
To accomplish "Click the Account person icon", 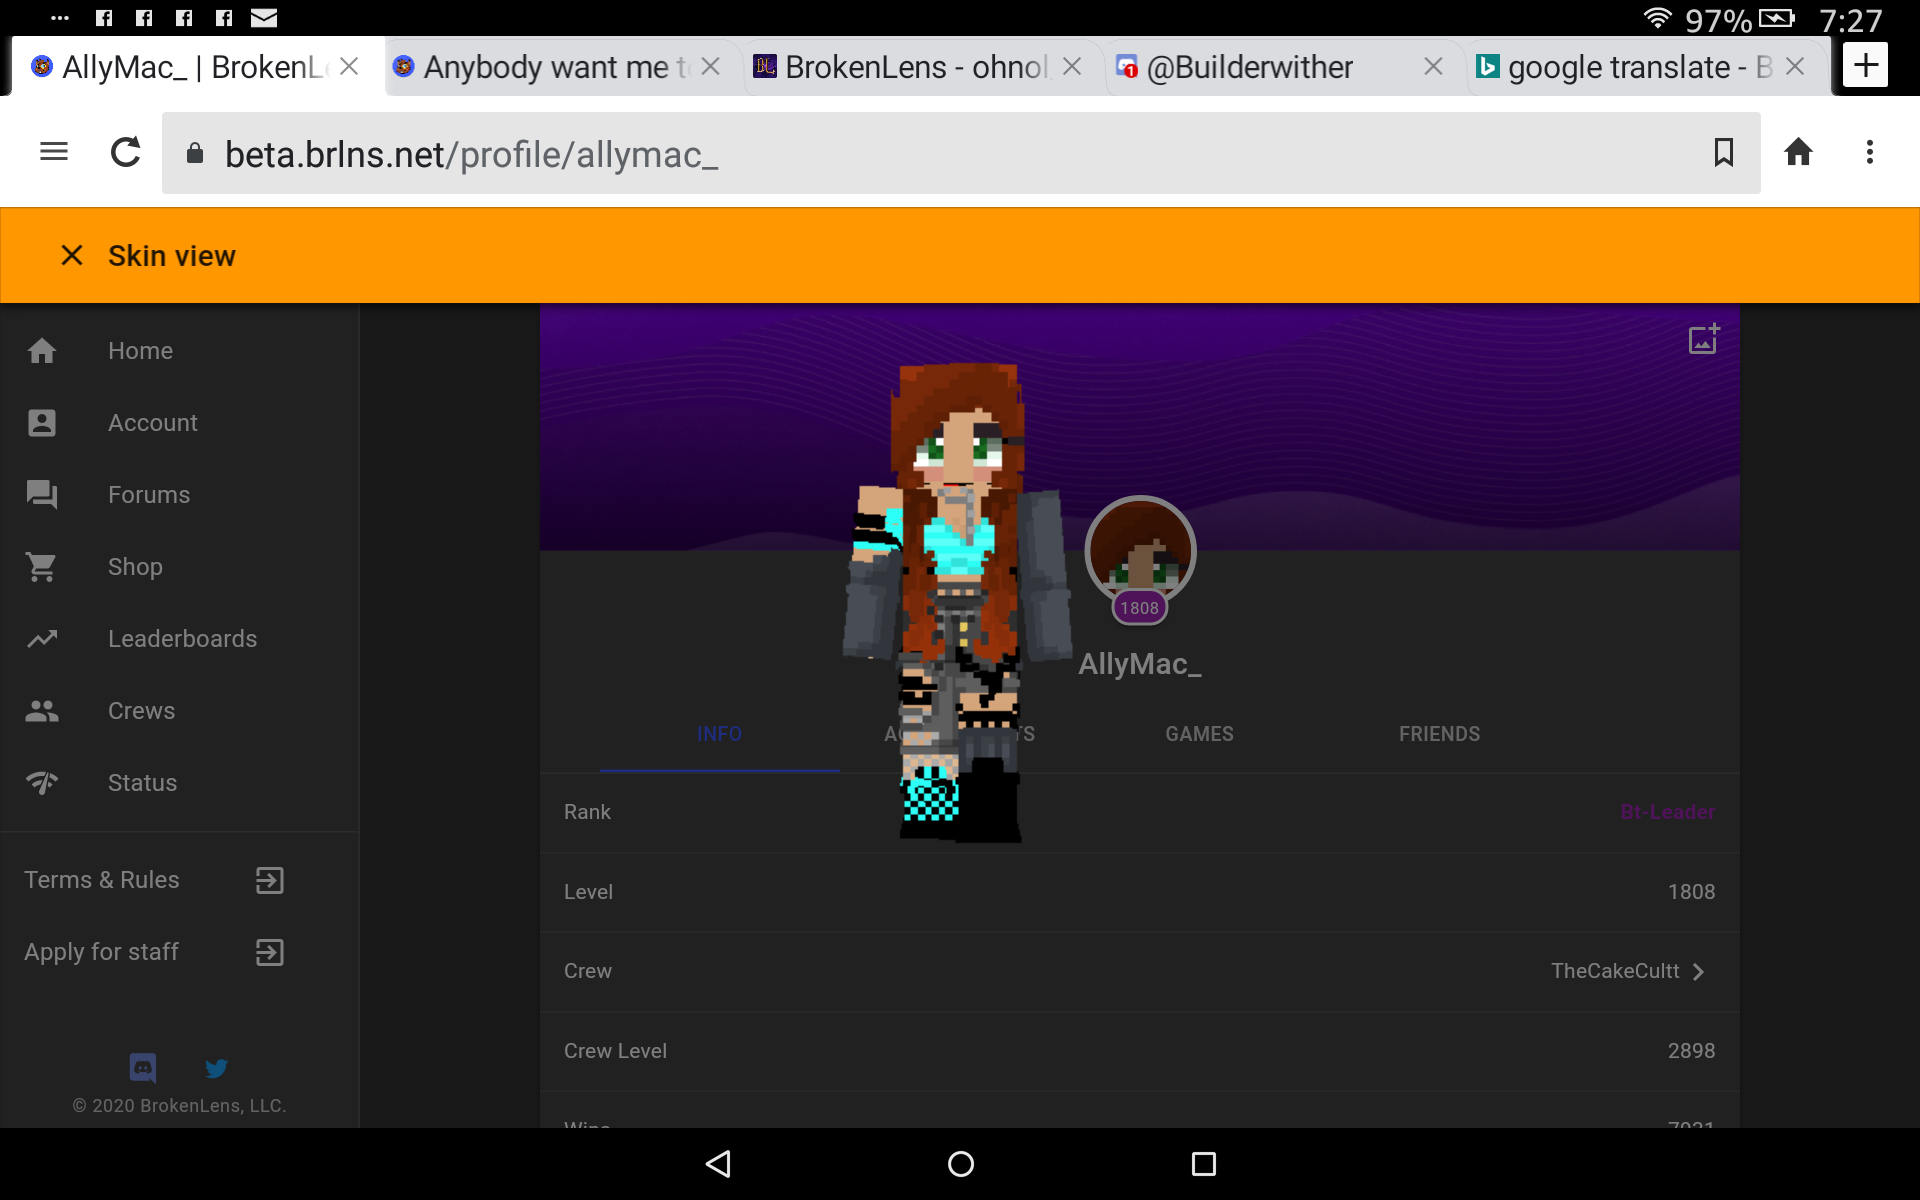I will tap(42, 423).
